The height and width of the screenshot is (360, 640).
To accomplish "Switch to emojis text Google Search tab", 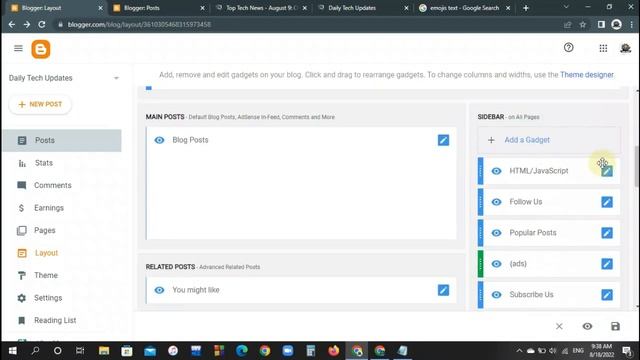I will (x=464, y=8).
